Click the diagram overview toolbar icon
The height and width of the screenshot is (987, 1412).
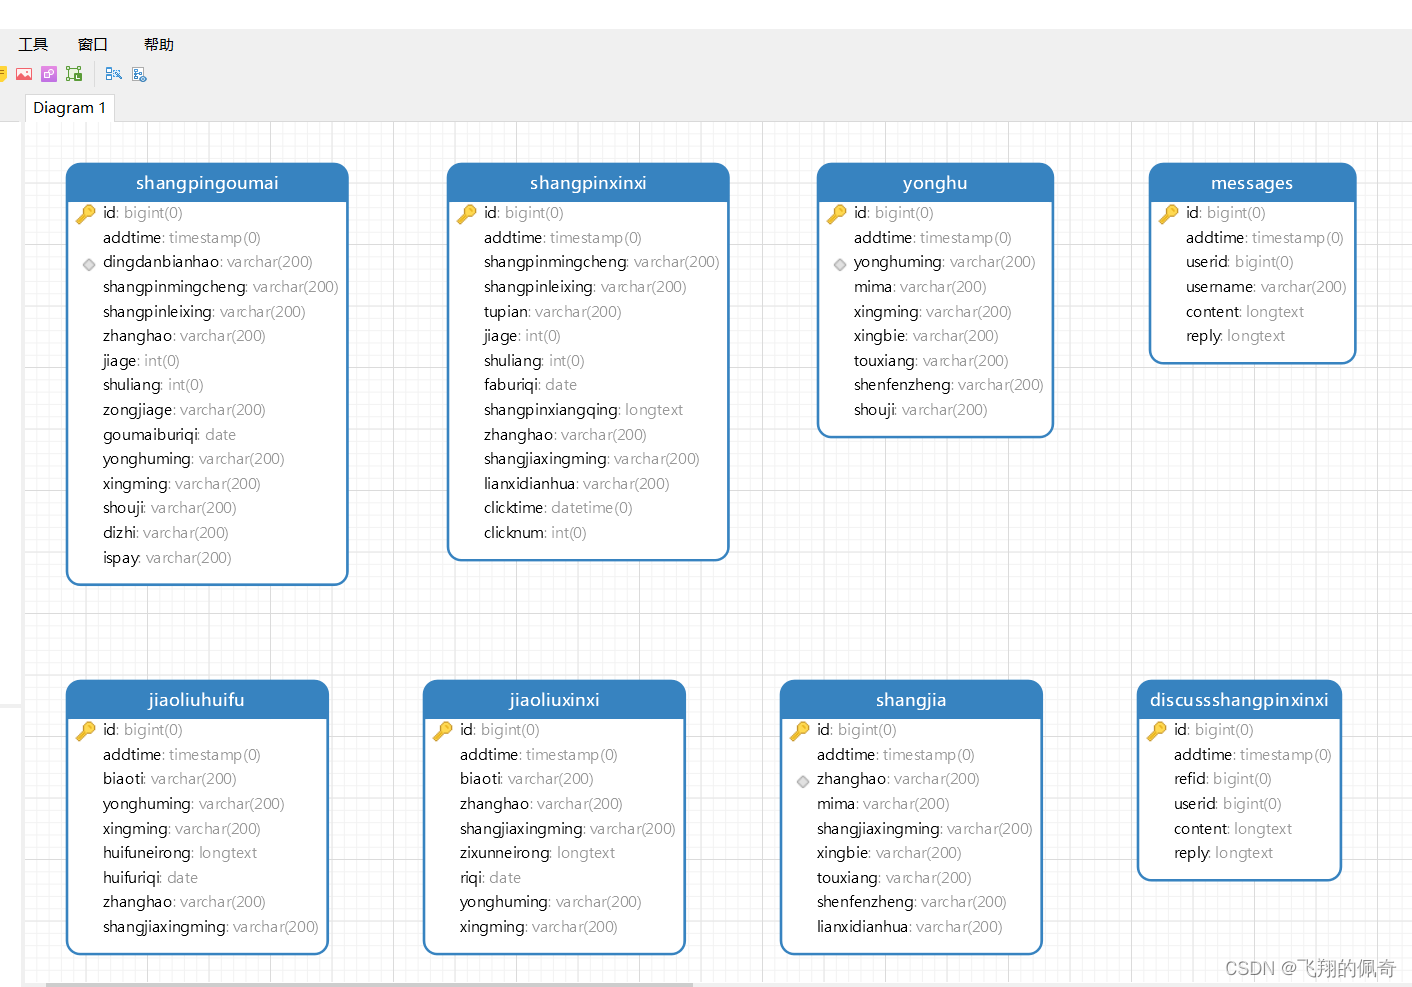tap(139, 74)
